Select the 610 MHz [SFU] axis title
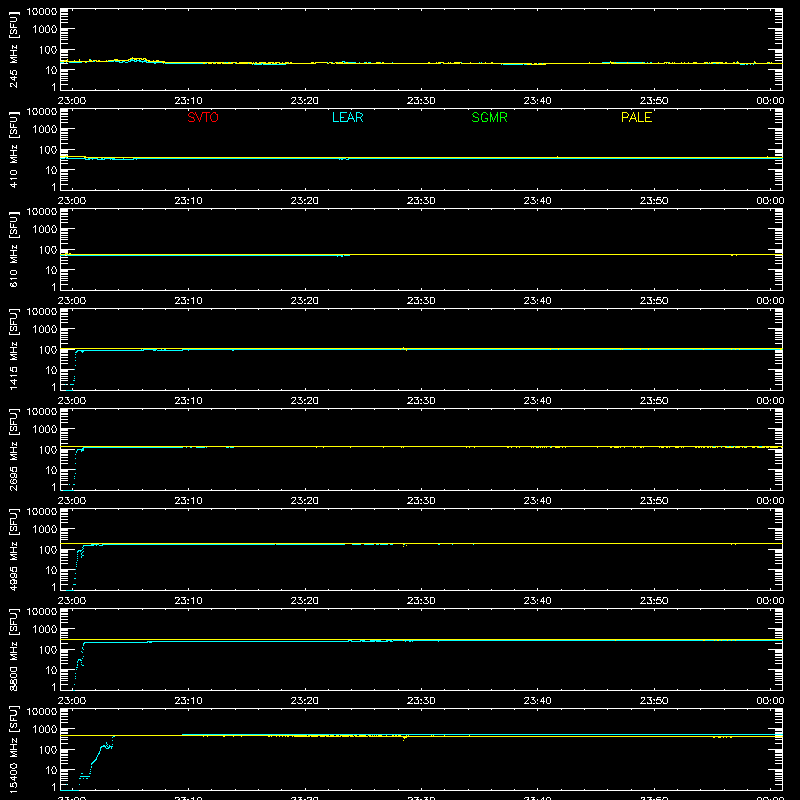800x800 pixels. pyautogui.click(x=13, y=249)
